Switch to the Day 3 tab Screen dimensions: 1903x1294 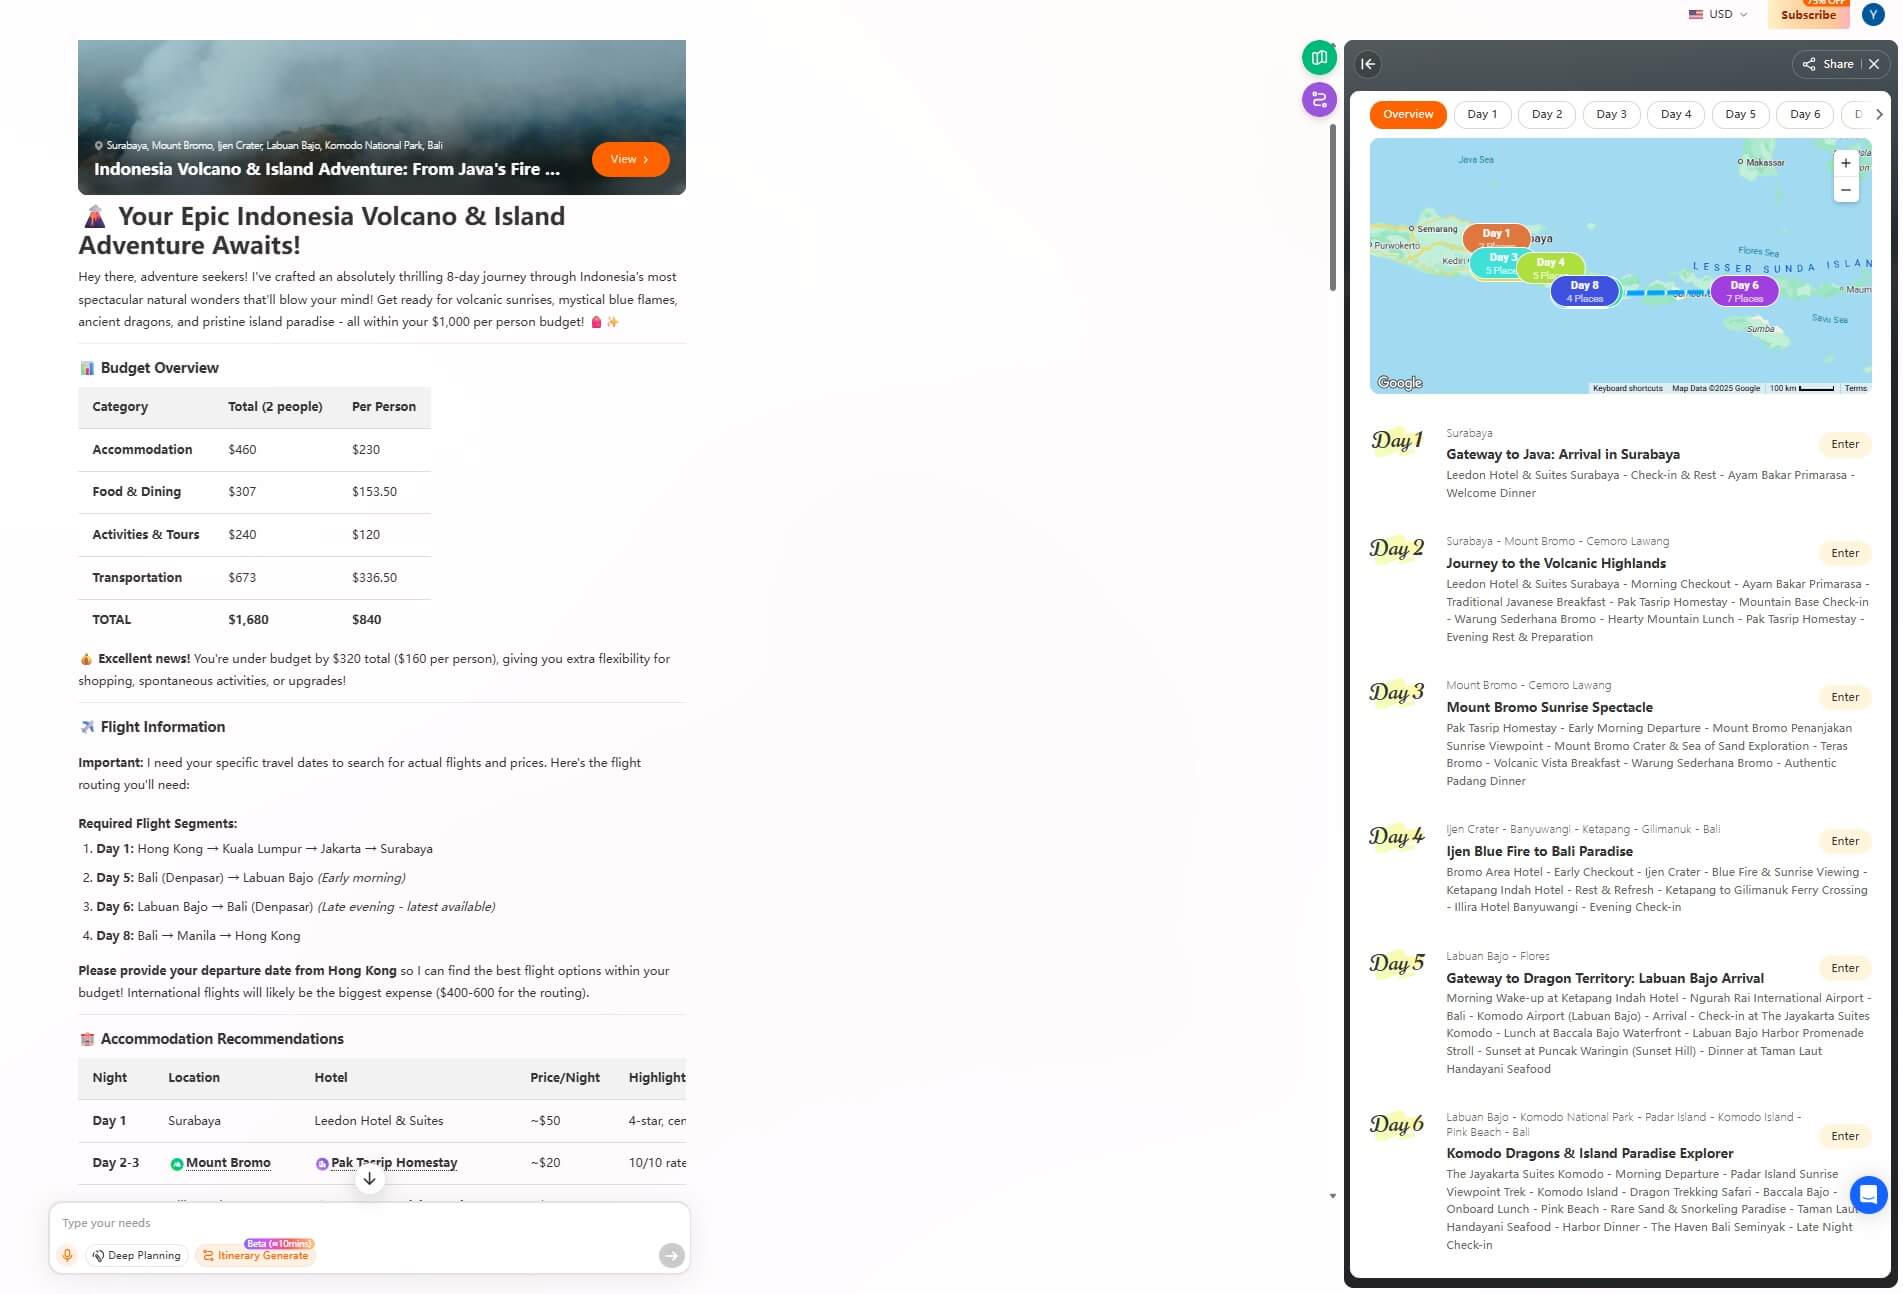pos(1610,114)
